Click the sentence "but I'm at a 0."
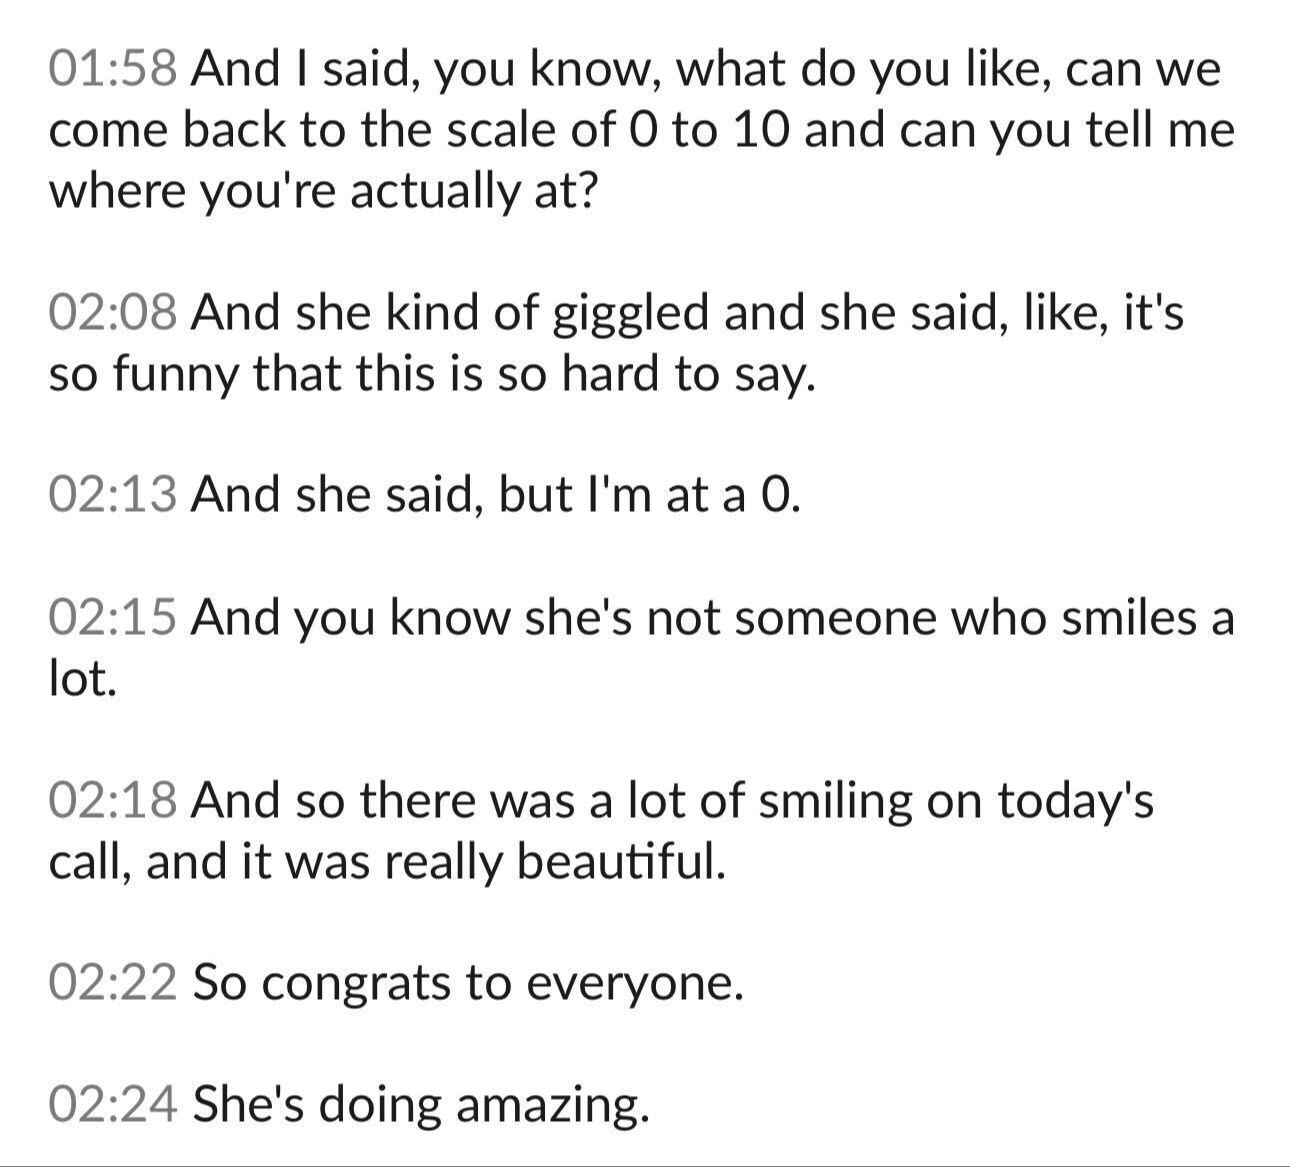The image size is (1290, 1167). pos(649,494)
